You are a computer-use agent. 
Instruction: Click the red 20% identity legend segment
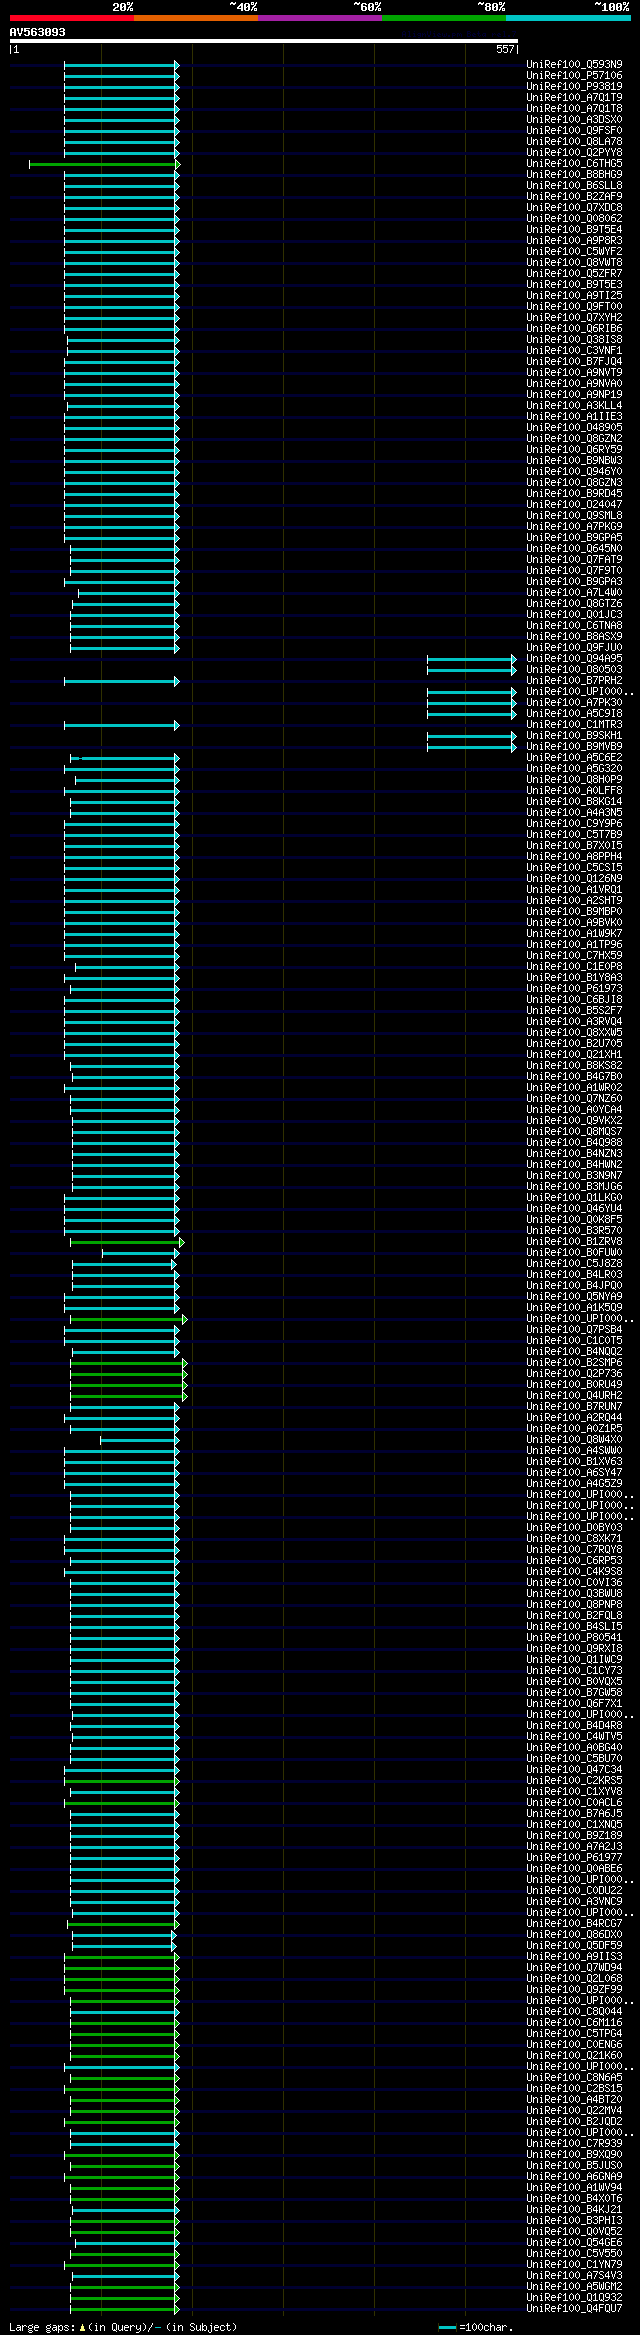(x=72, y=18)
